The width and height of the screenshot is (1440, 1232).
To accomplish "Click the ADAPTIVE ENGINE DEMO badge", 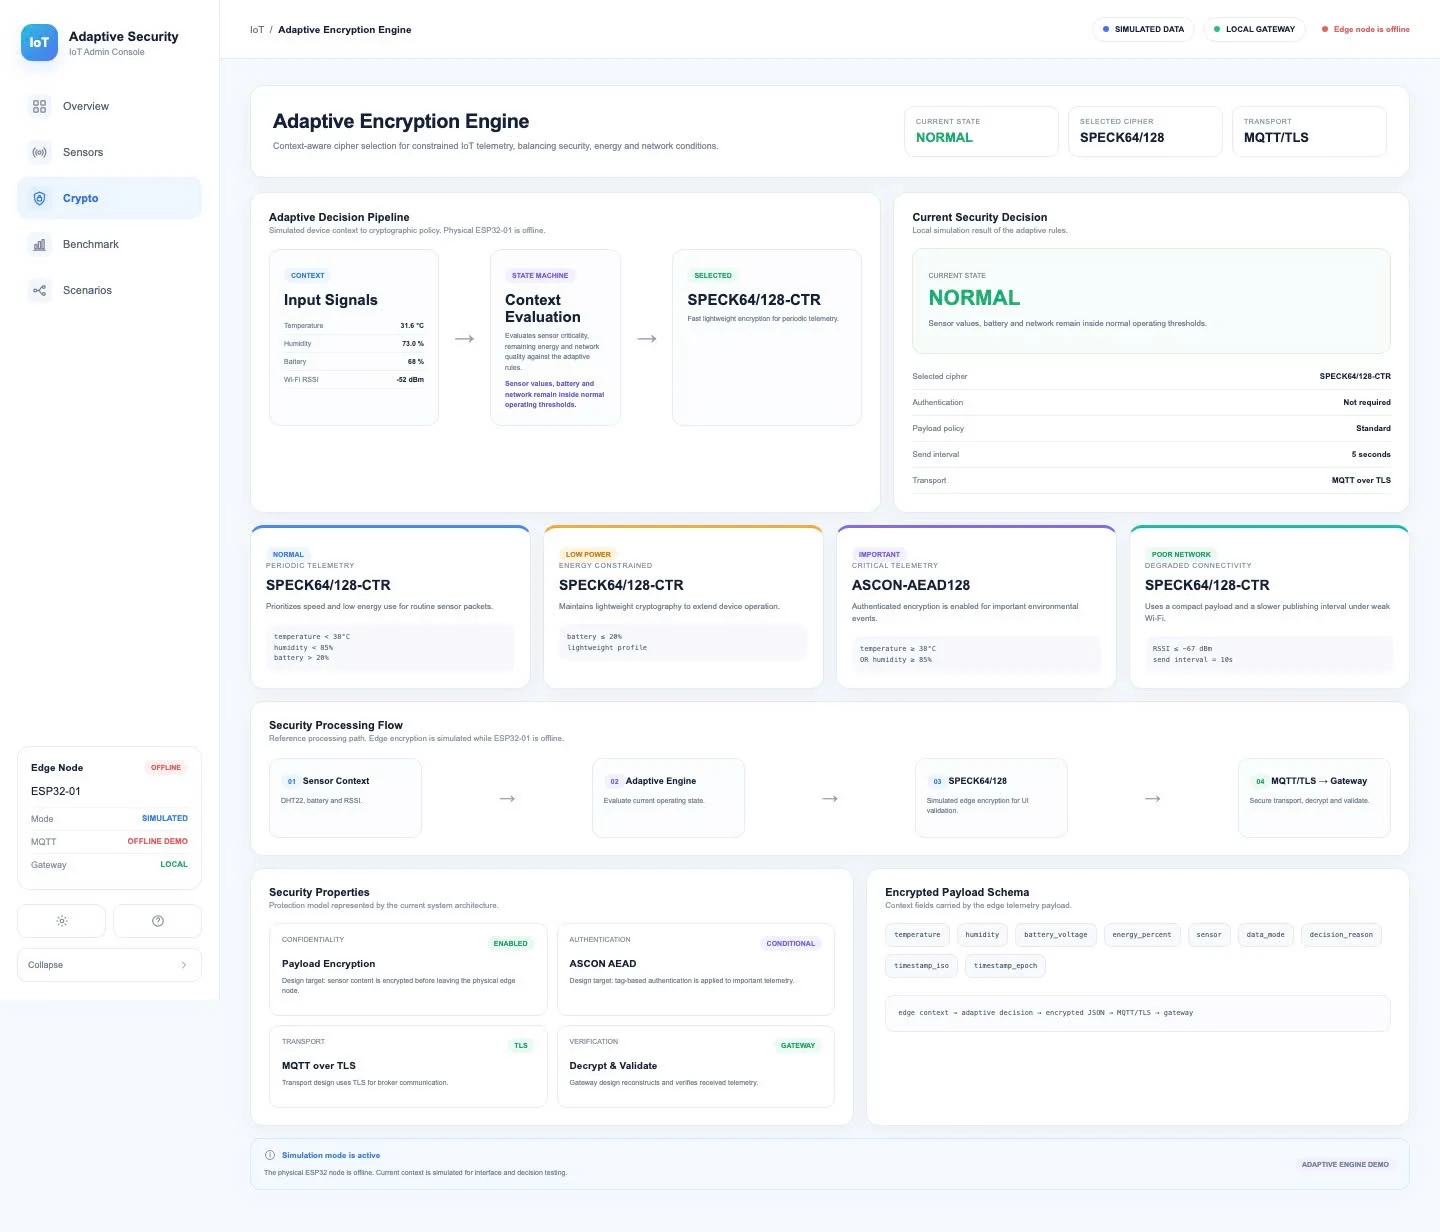I will coord(1345,1164).
